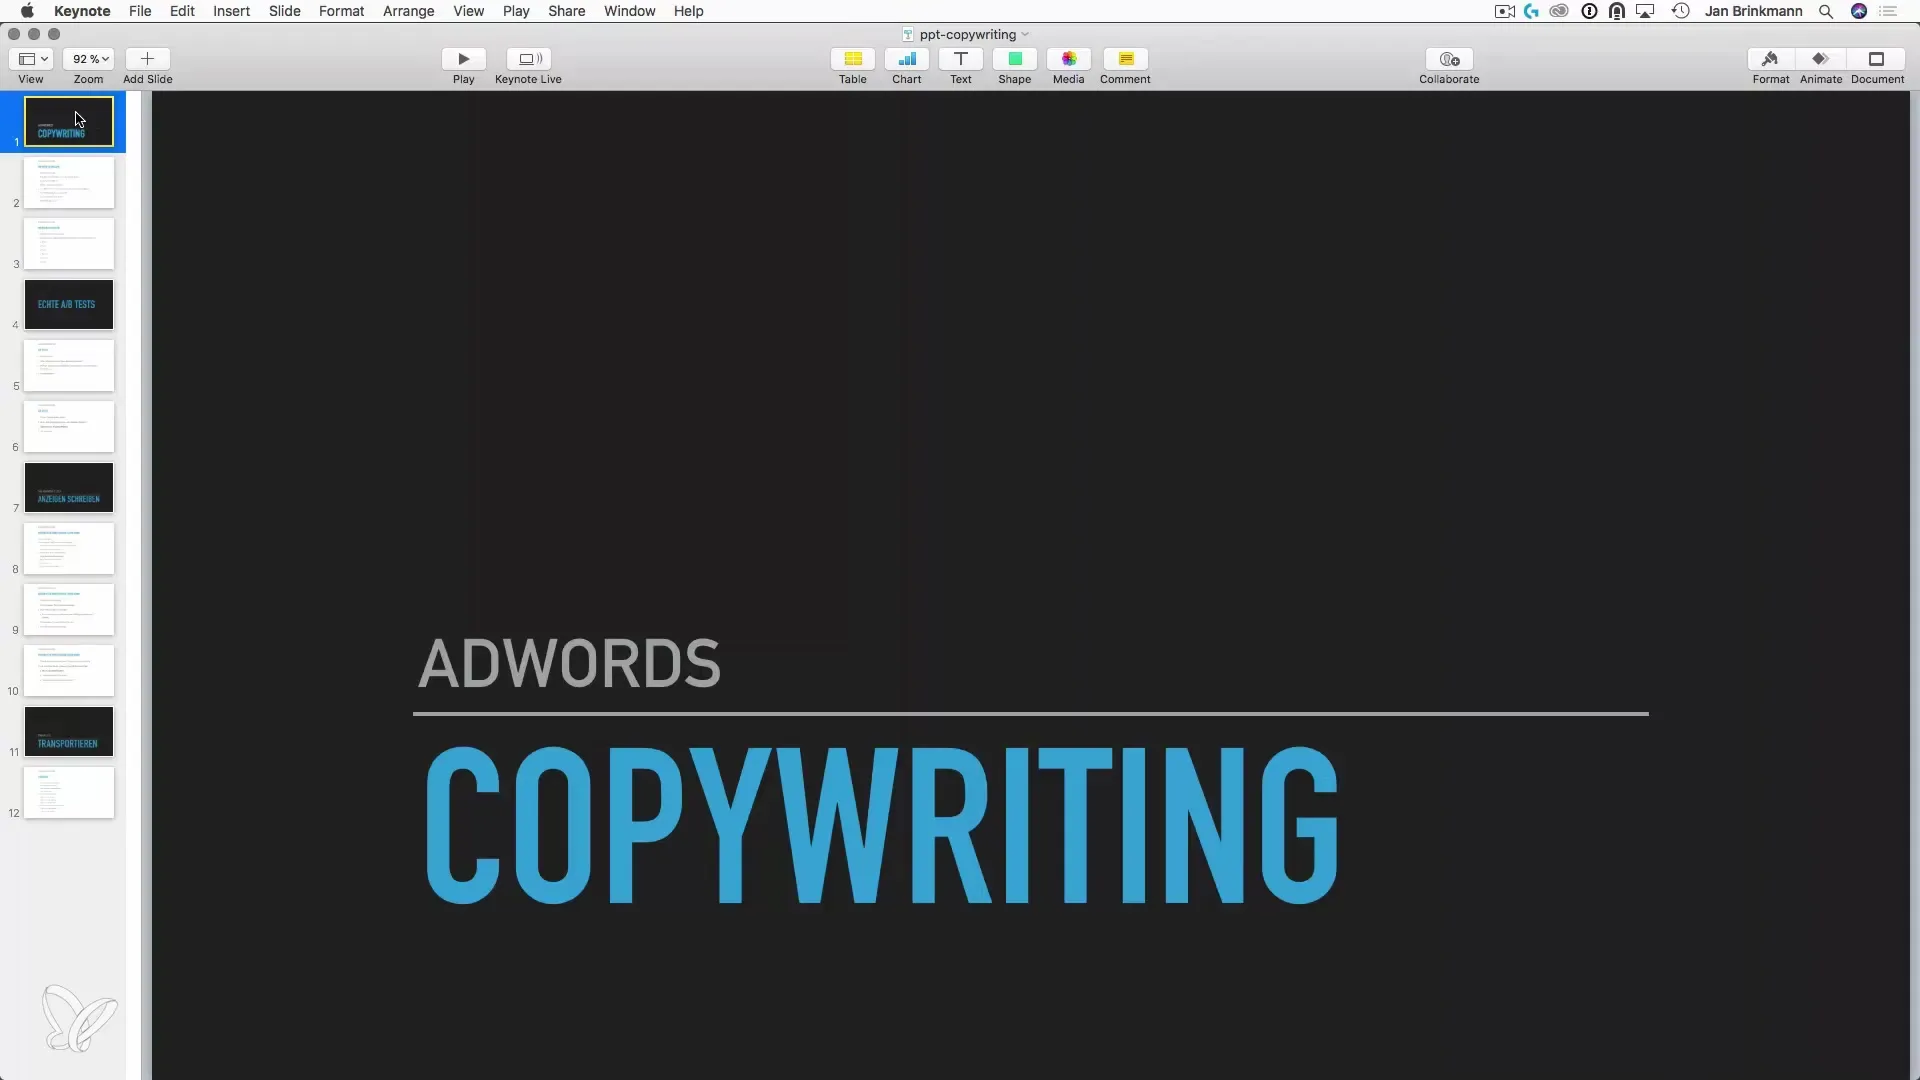Open the Share menu

tap(566, 11)
